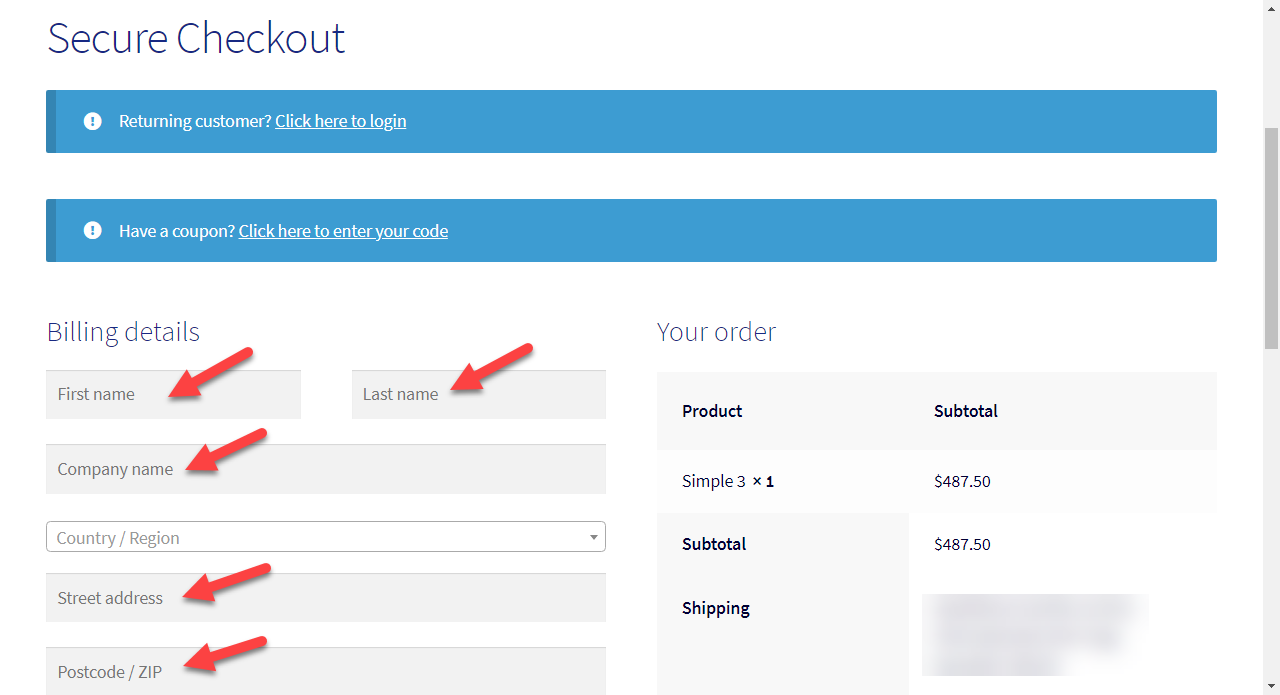The image size is (1280, 695).
Task: Focus the Postcode / ZIP field
Action: click(x=326, y=671)
